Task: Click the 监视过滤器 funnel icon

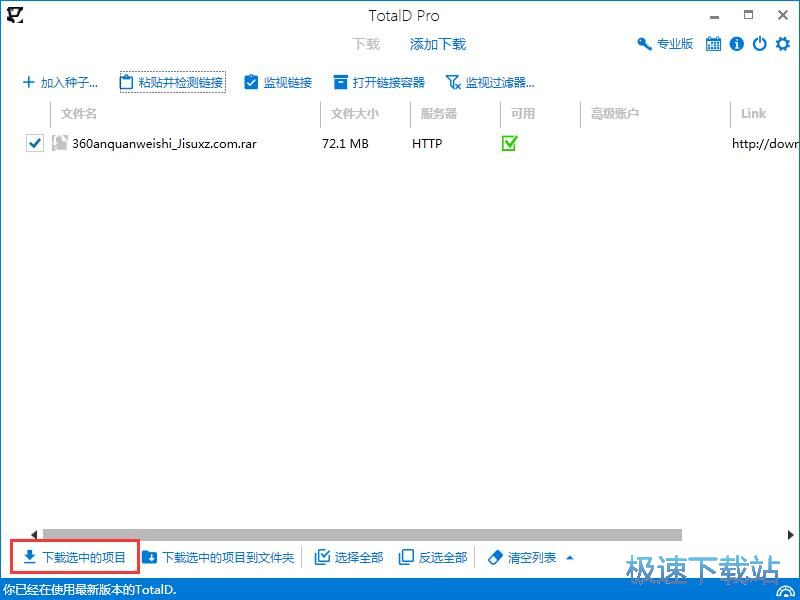Action: click(453, 82)
